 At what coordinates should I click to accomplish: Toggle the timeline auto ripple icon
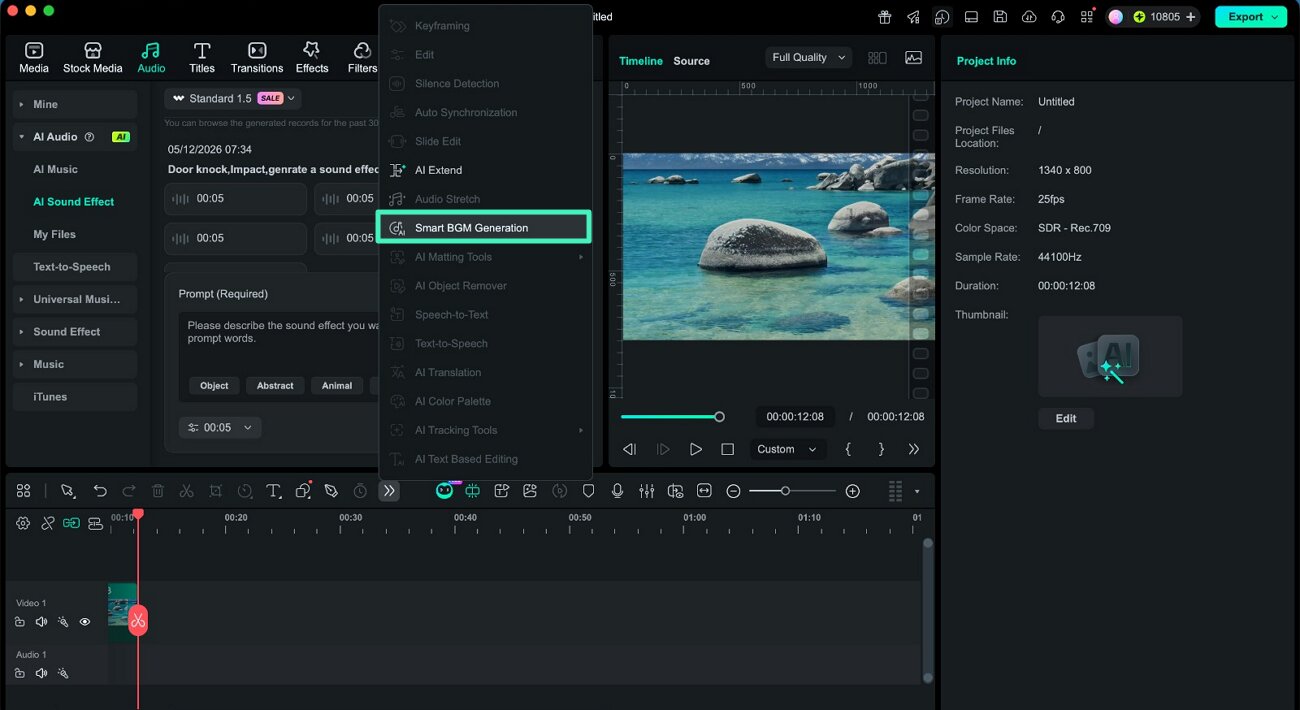coord(71,523)
